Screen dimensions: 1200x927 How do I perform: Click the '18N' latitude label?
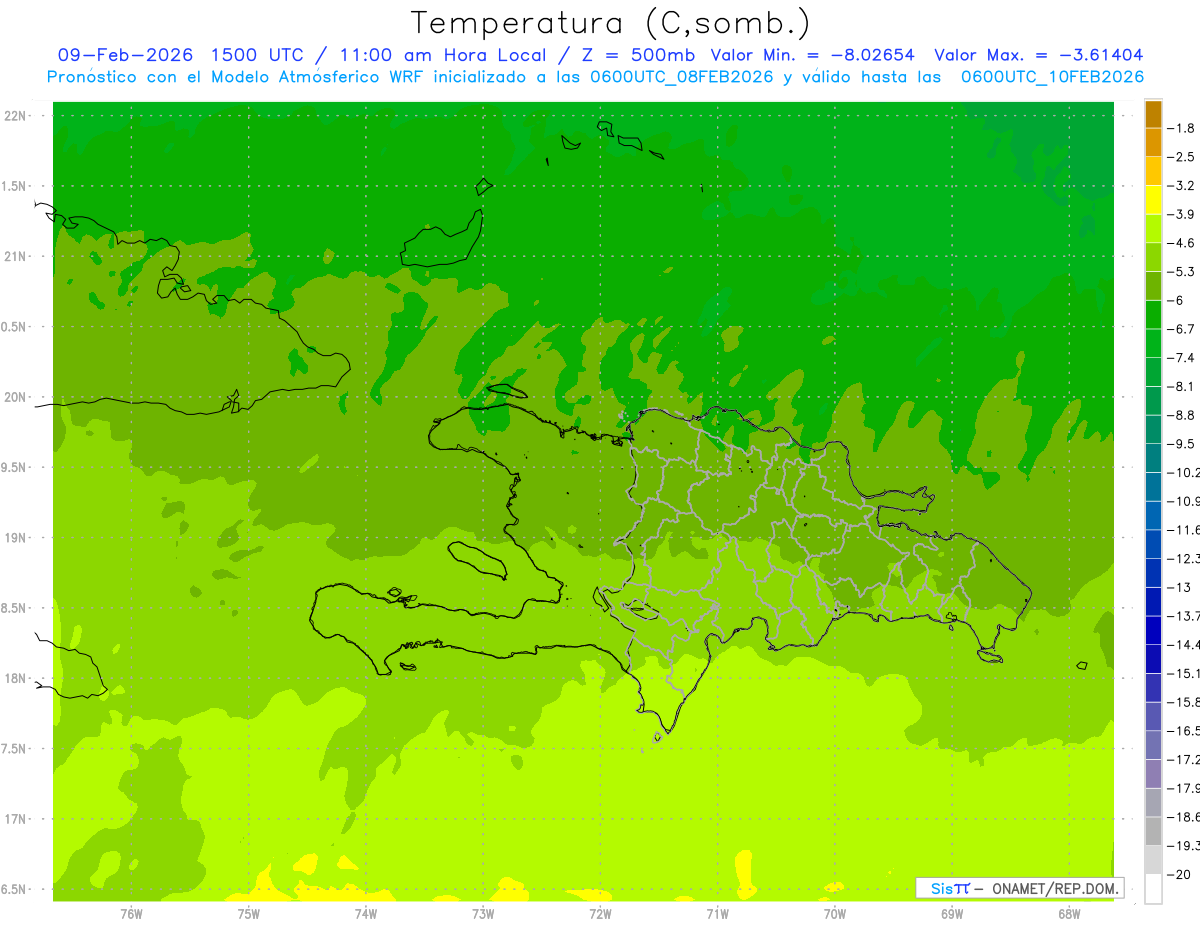(x=15, y=678)
